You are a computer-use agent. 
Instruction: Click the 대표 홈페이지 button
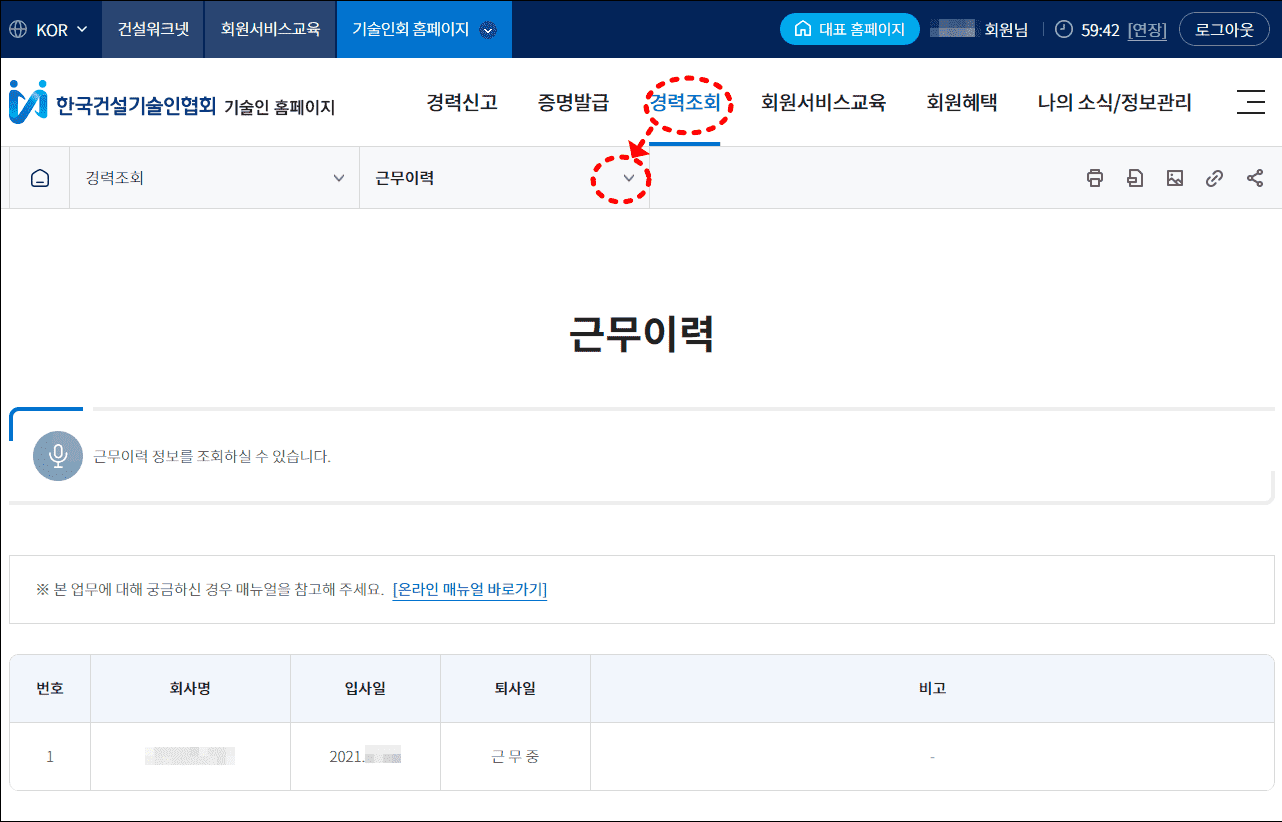(x=849, y=29)
